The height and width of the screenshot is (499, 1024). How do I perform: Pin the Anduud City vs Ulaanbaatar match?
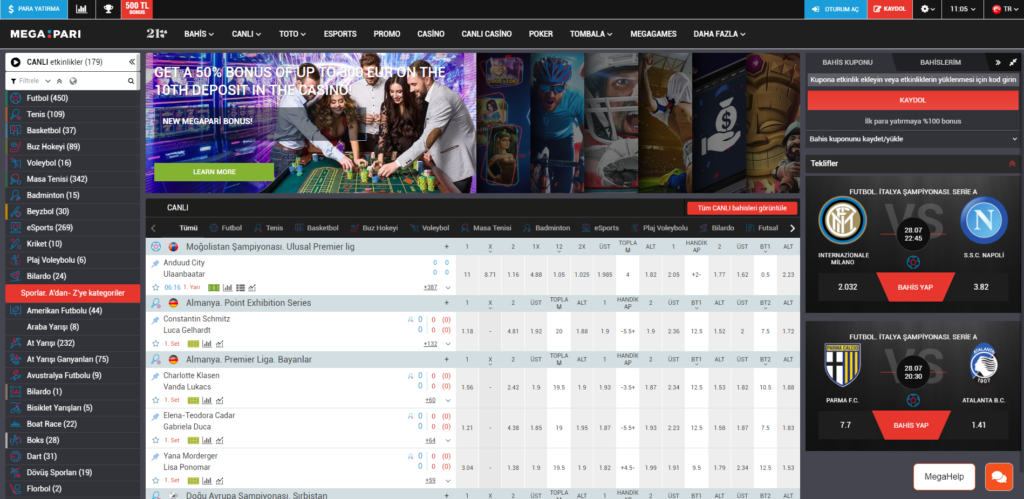pyautogui.click(x=155, y=263)
